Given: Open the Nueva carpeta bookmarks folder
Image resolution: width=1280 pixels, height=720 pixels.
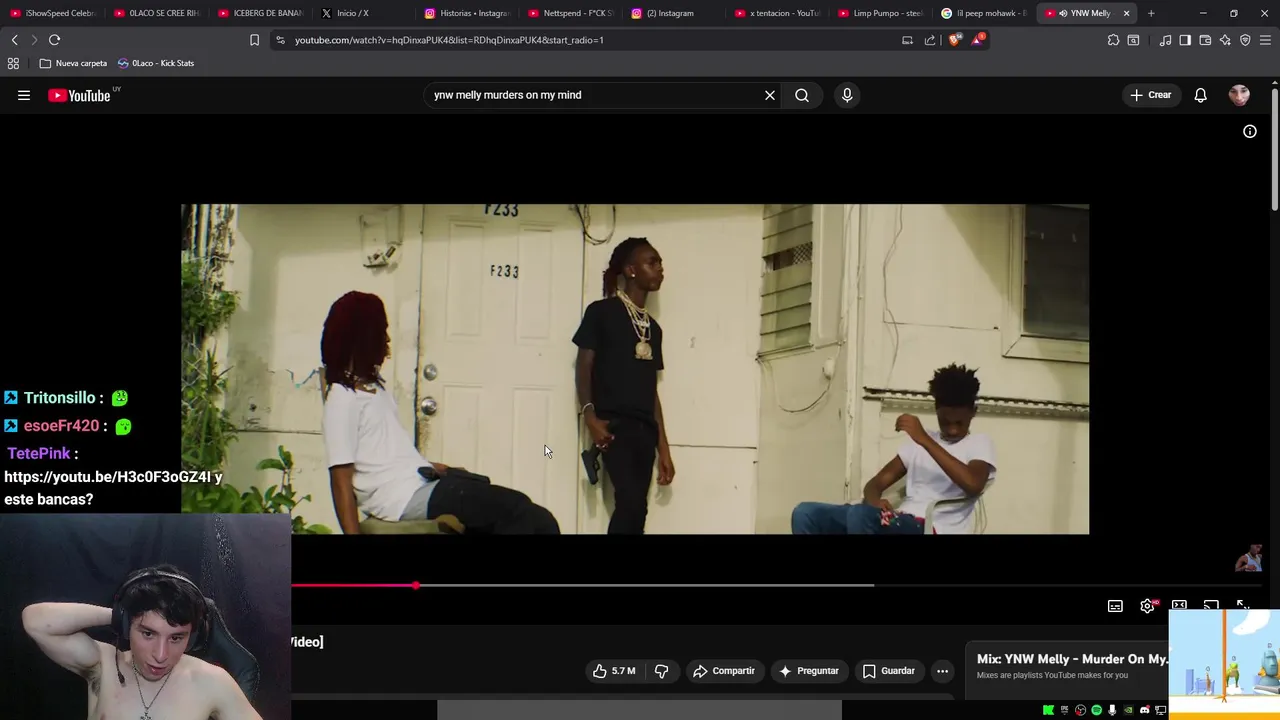Looking at the screenshot, I should pyautogui.click(x=73, y=63).
